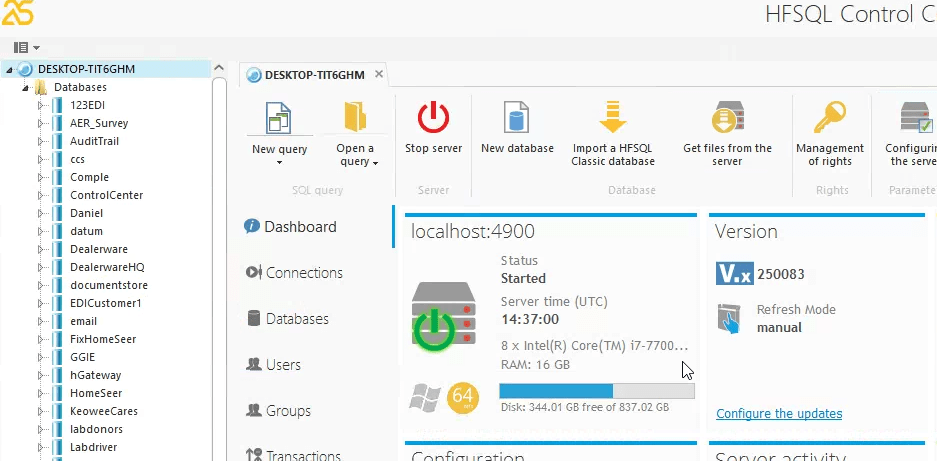Open the New query dropdown arrow
The height and width of the screenshot is (461, 937).
[278, 162]
